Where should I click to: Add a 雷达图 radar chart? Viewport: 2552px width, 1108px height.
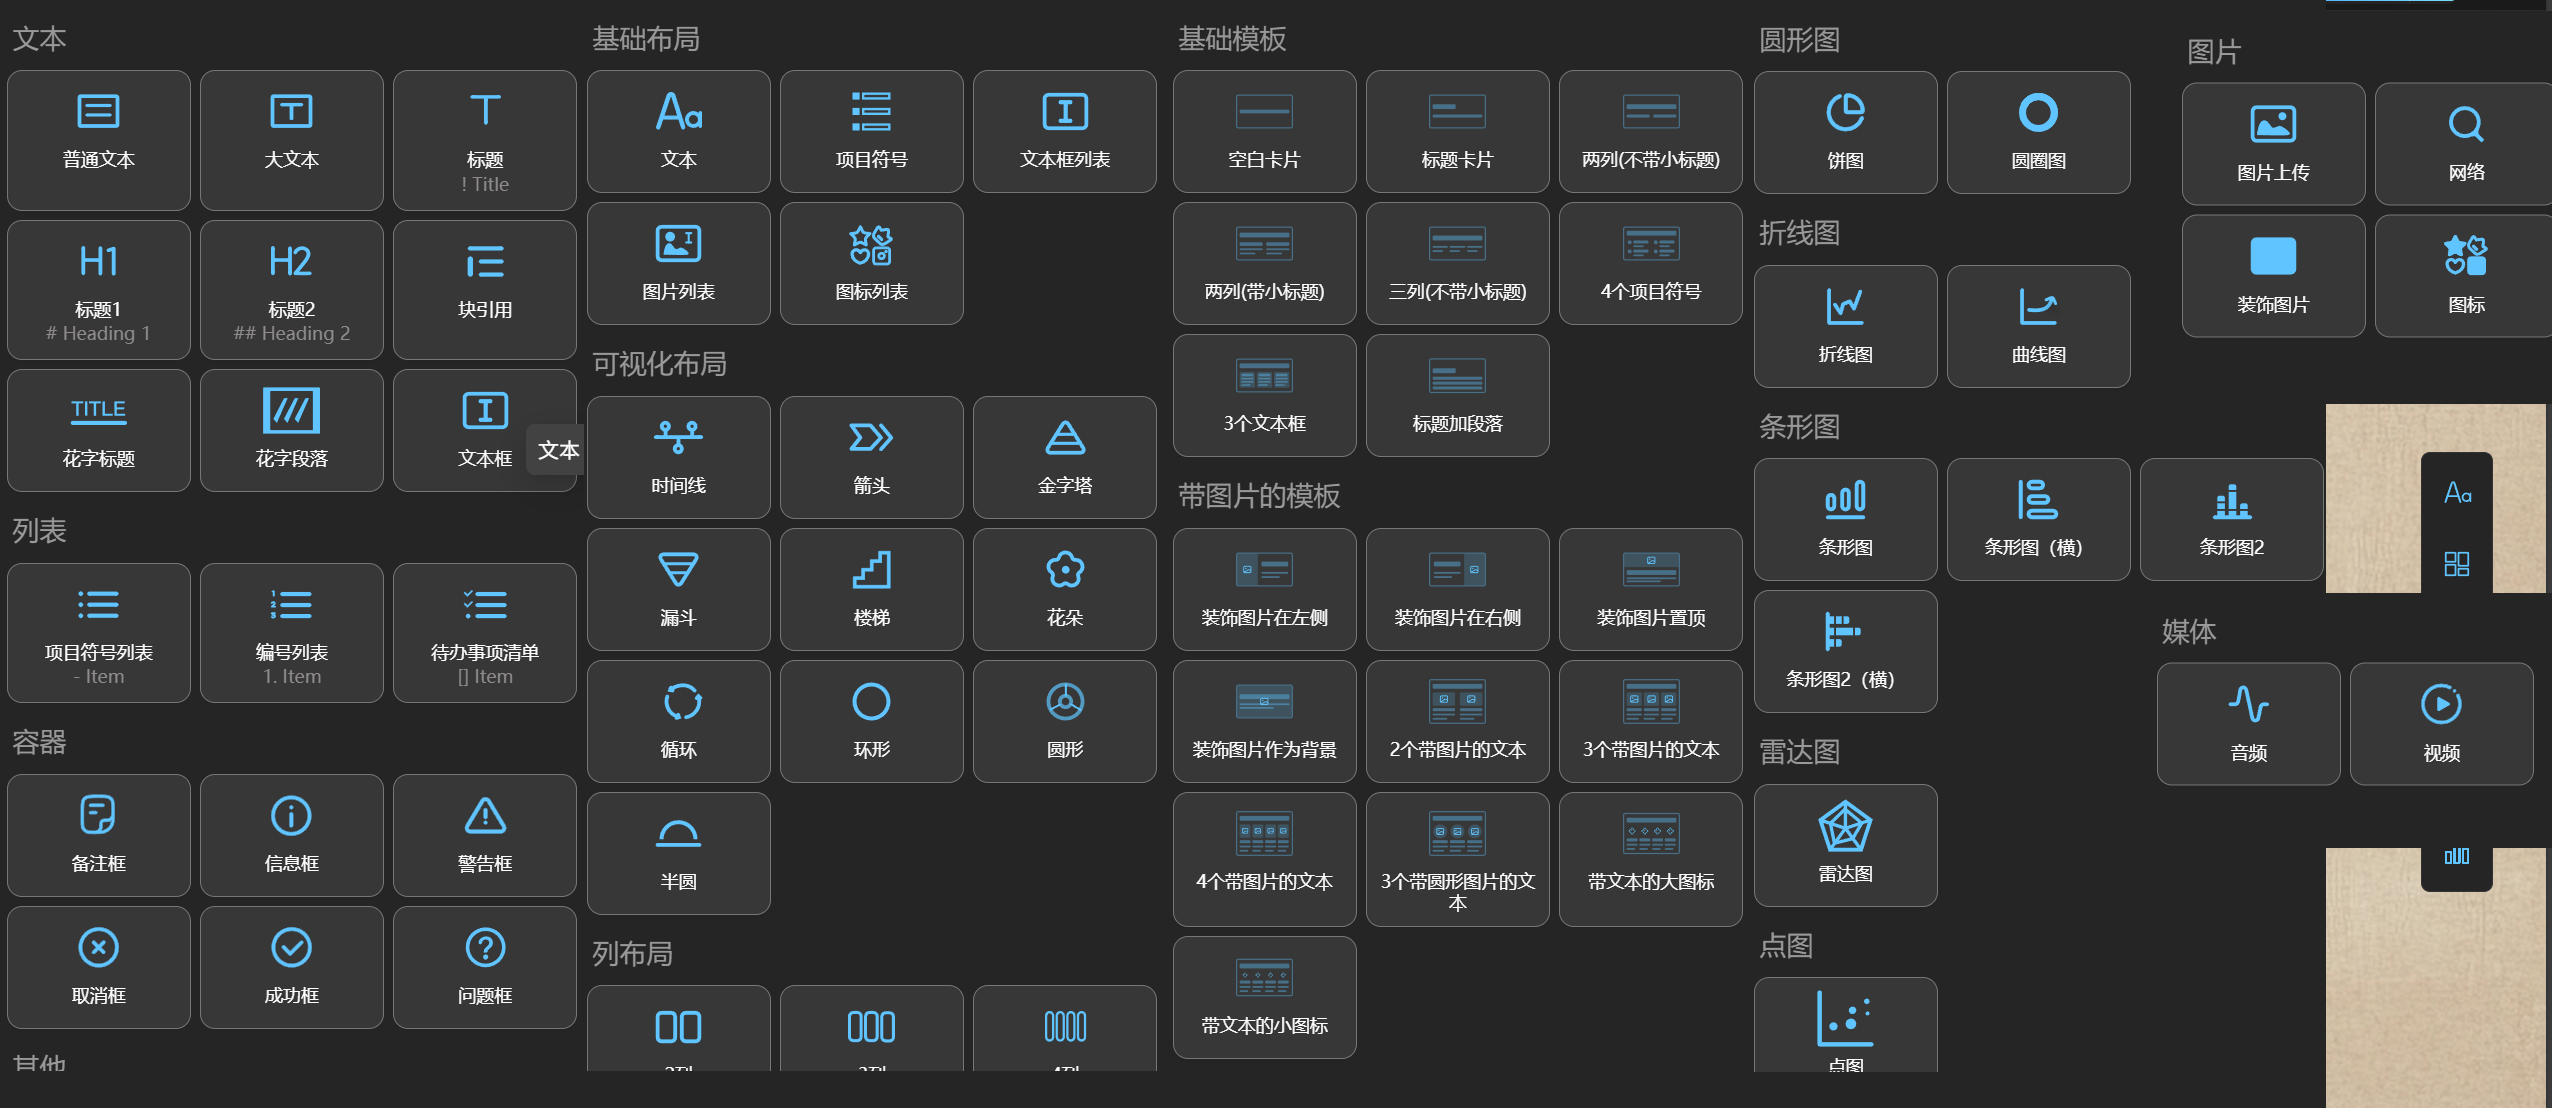(1845, 845)
